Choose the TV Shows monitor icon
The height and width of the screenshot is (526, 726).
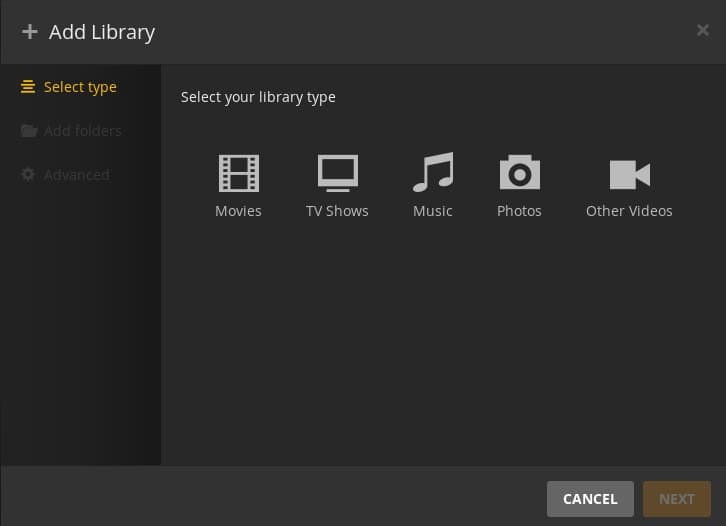pos(338,173)
